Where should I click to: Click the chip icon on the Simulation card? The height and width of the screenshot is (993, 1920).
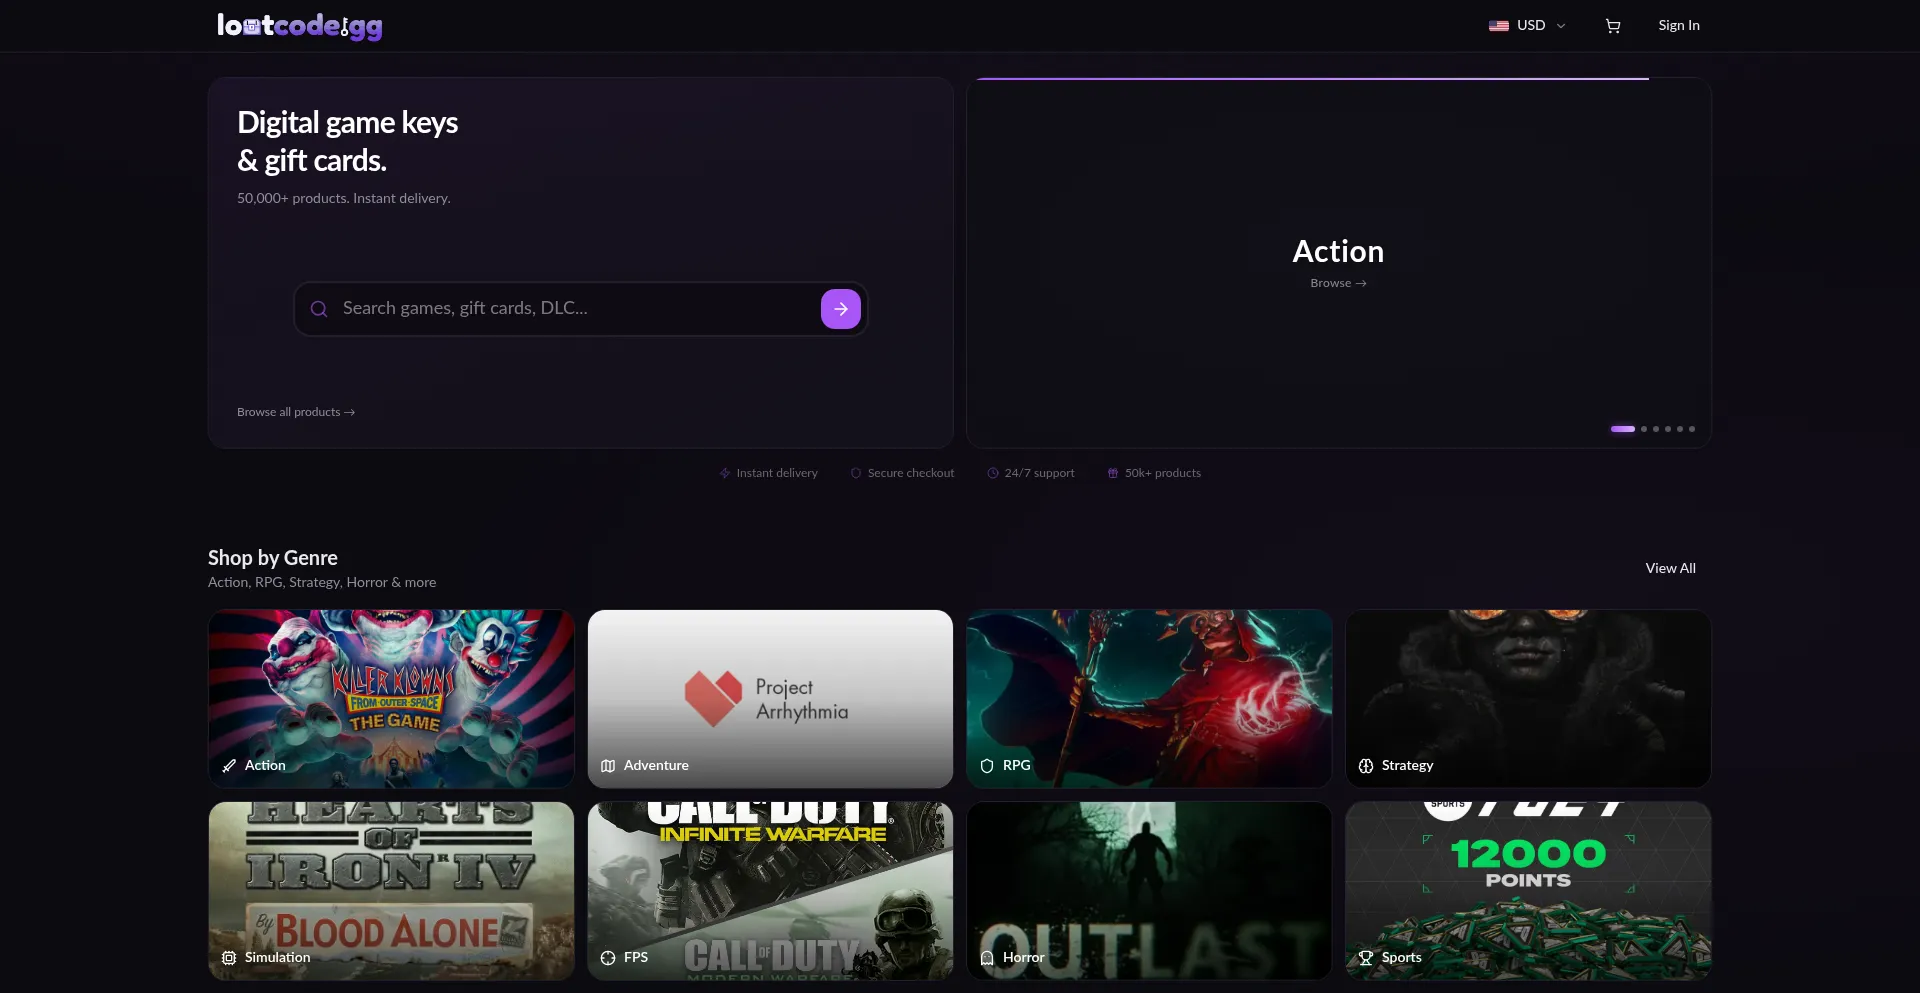[229, 958]
